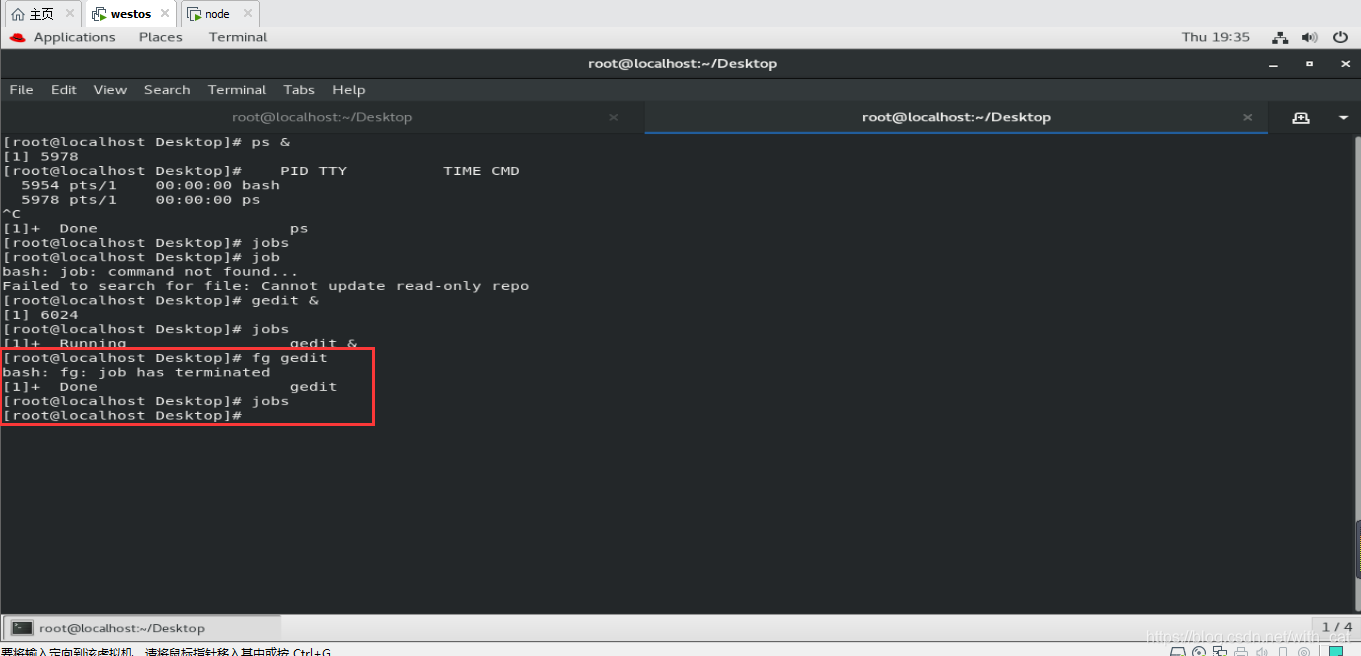
Task: Select the left inactive terminal tab
Action: (322, 117)
